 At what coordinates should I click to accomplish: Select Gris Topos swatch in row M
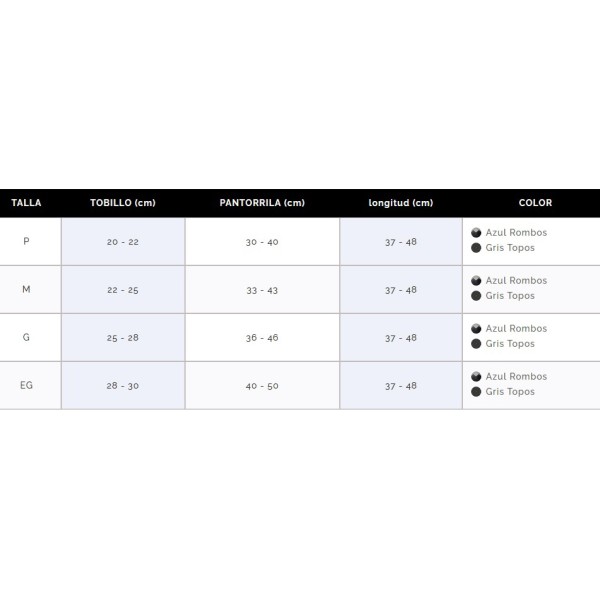coord(476,296)
